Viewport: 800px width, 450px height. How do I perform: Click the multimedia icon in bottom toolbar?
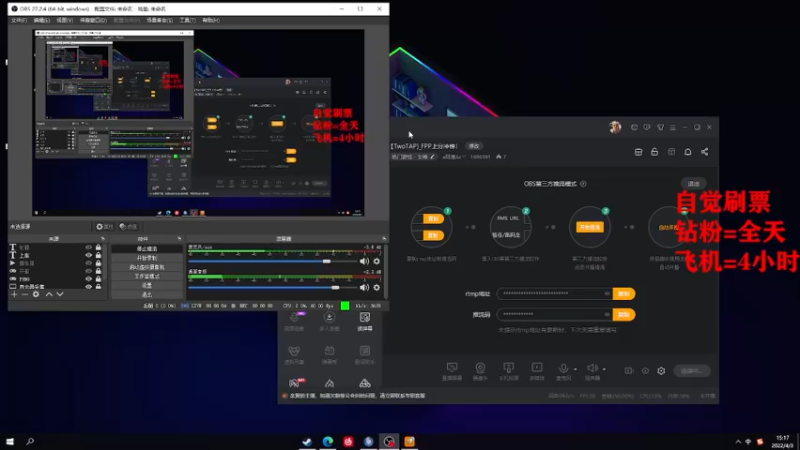pyautogui.click(x=537, y=367)
